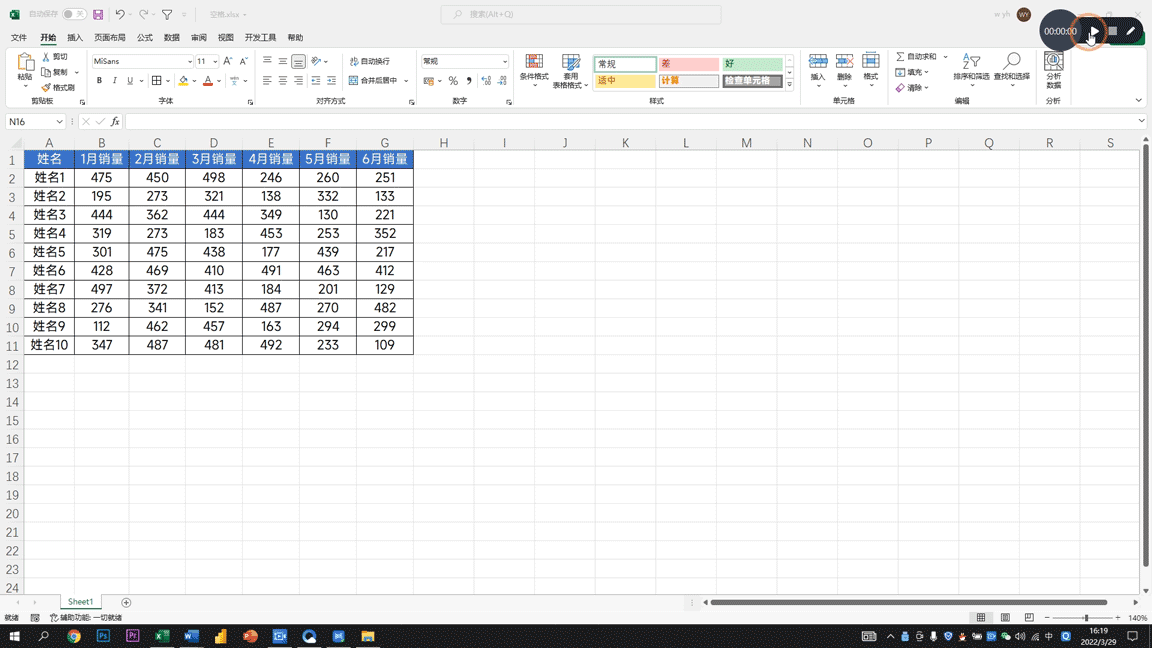Toggle italic formatting
1152x648 pixels.
pos(114,81)
